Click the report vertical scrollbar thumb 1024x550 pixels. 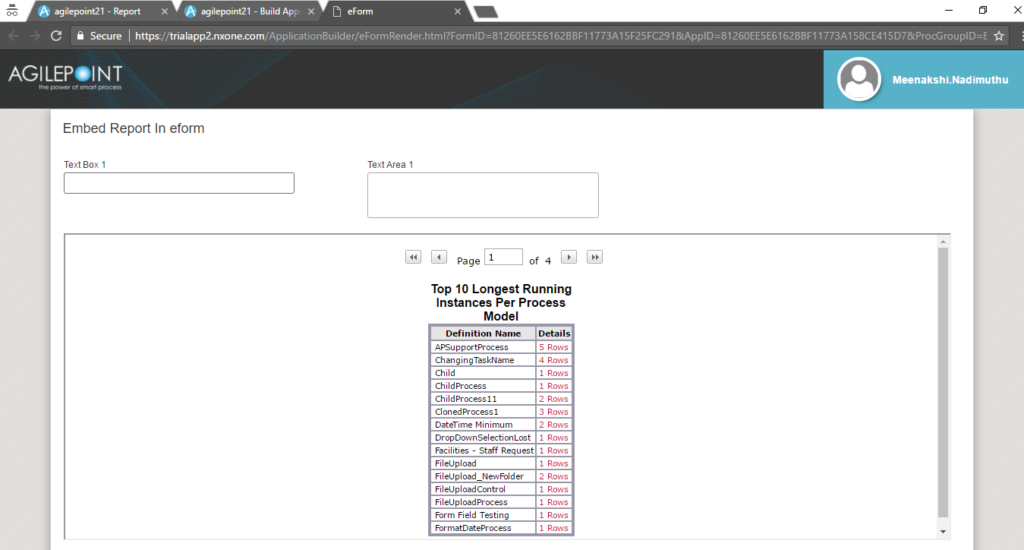pos(943,382)
